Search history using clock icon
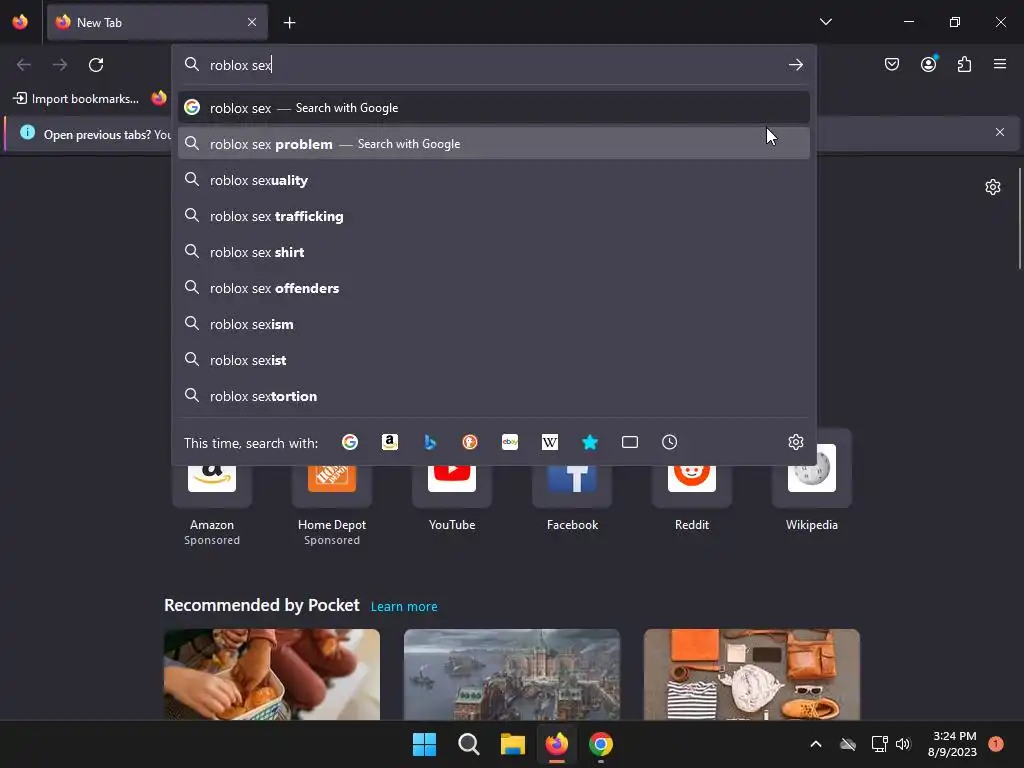This screenshot has width=1024, height=768. [x=669, y=443]
